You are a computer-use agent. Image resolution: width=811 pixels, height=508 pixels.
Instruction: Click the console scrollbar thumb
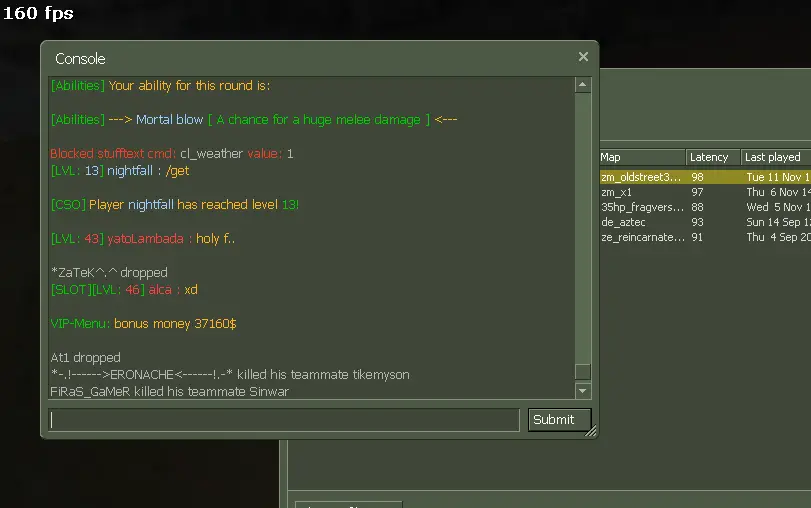pyautogui.click(x=583, y=372)
